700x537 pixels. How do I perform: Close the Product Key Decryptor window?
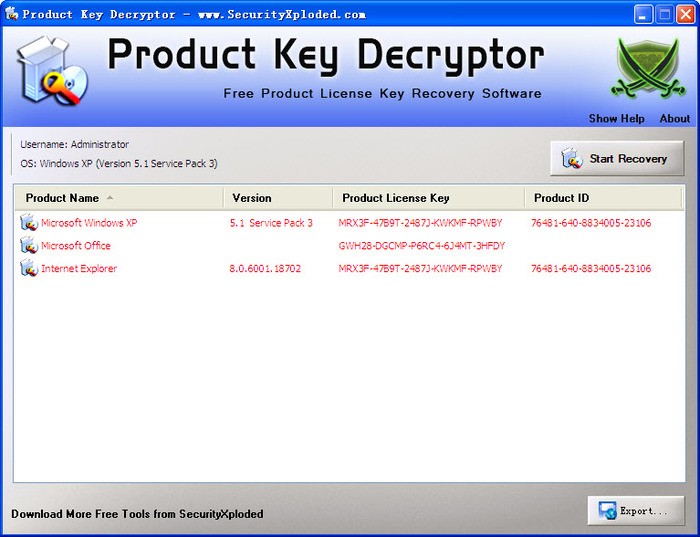[686, 14]
